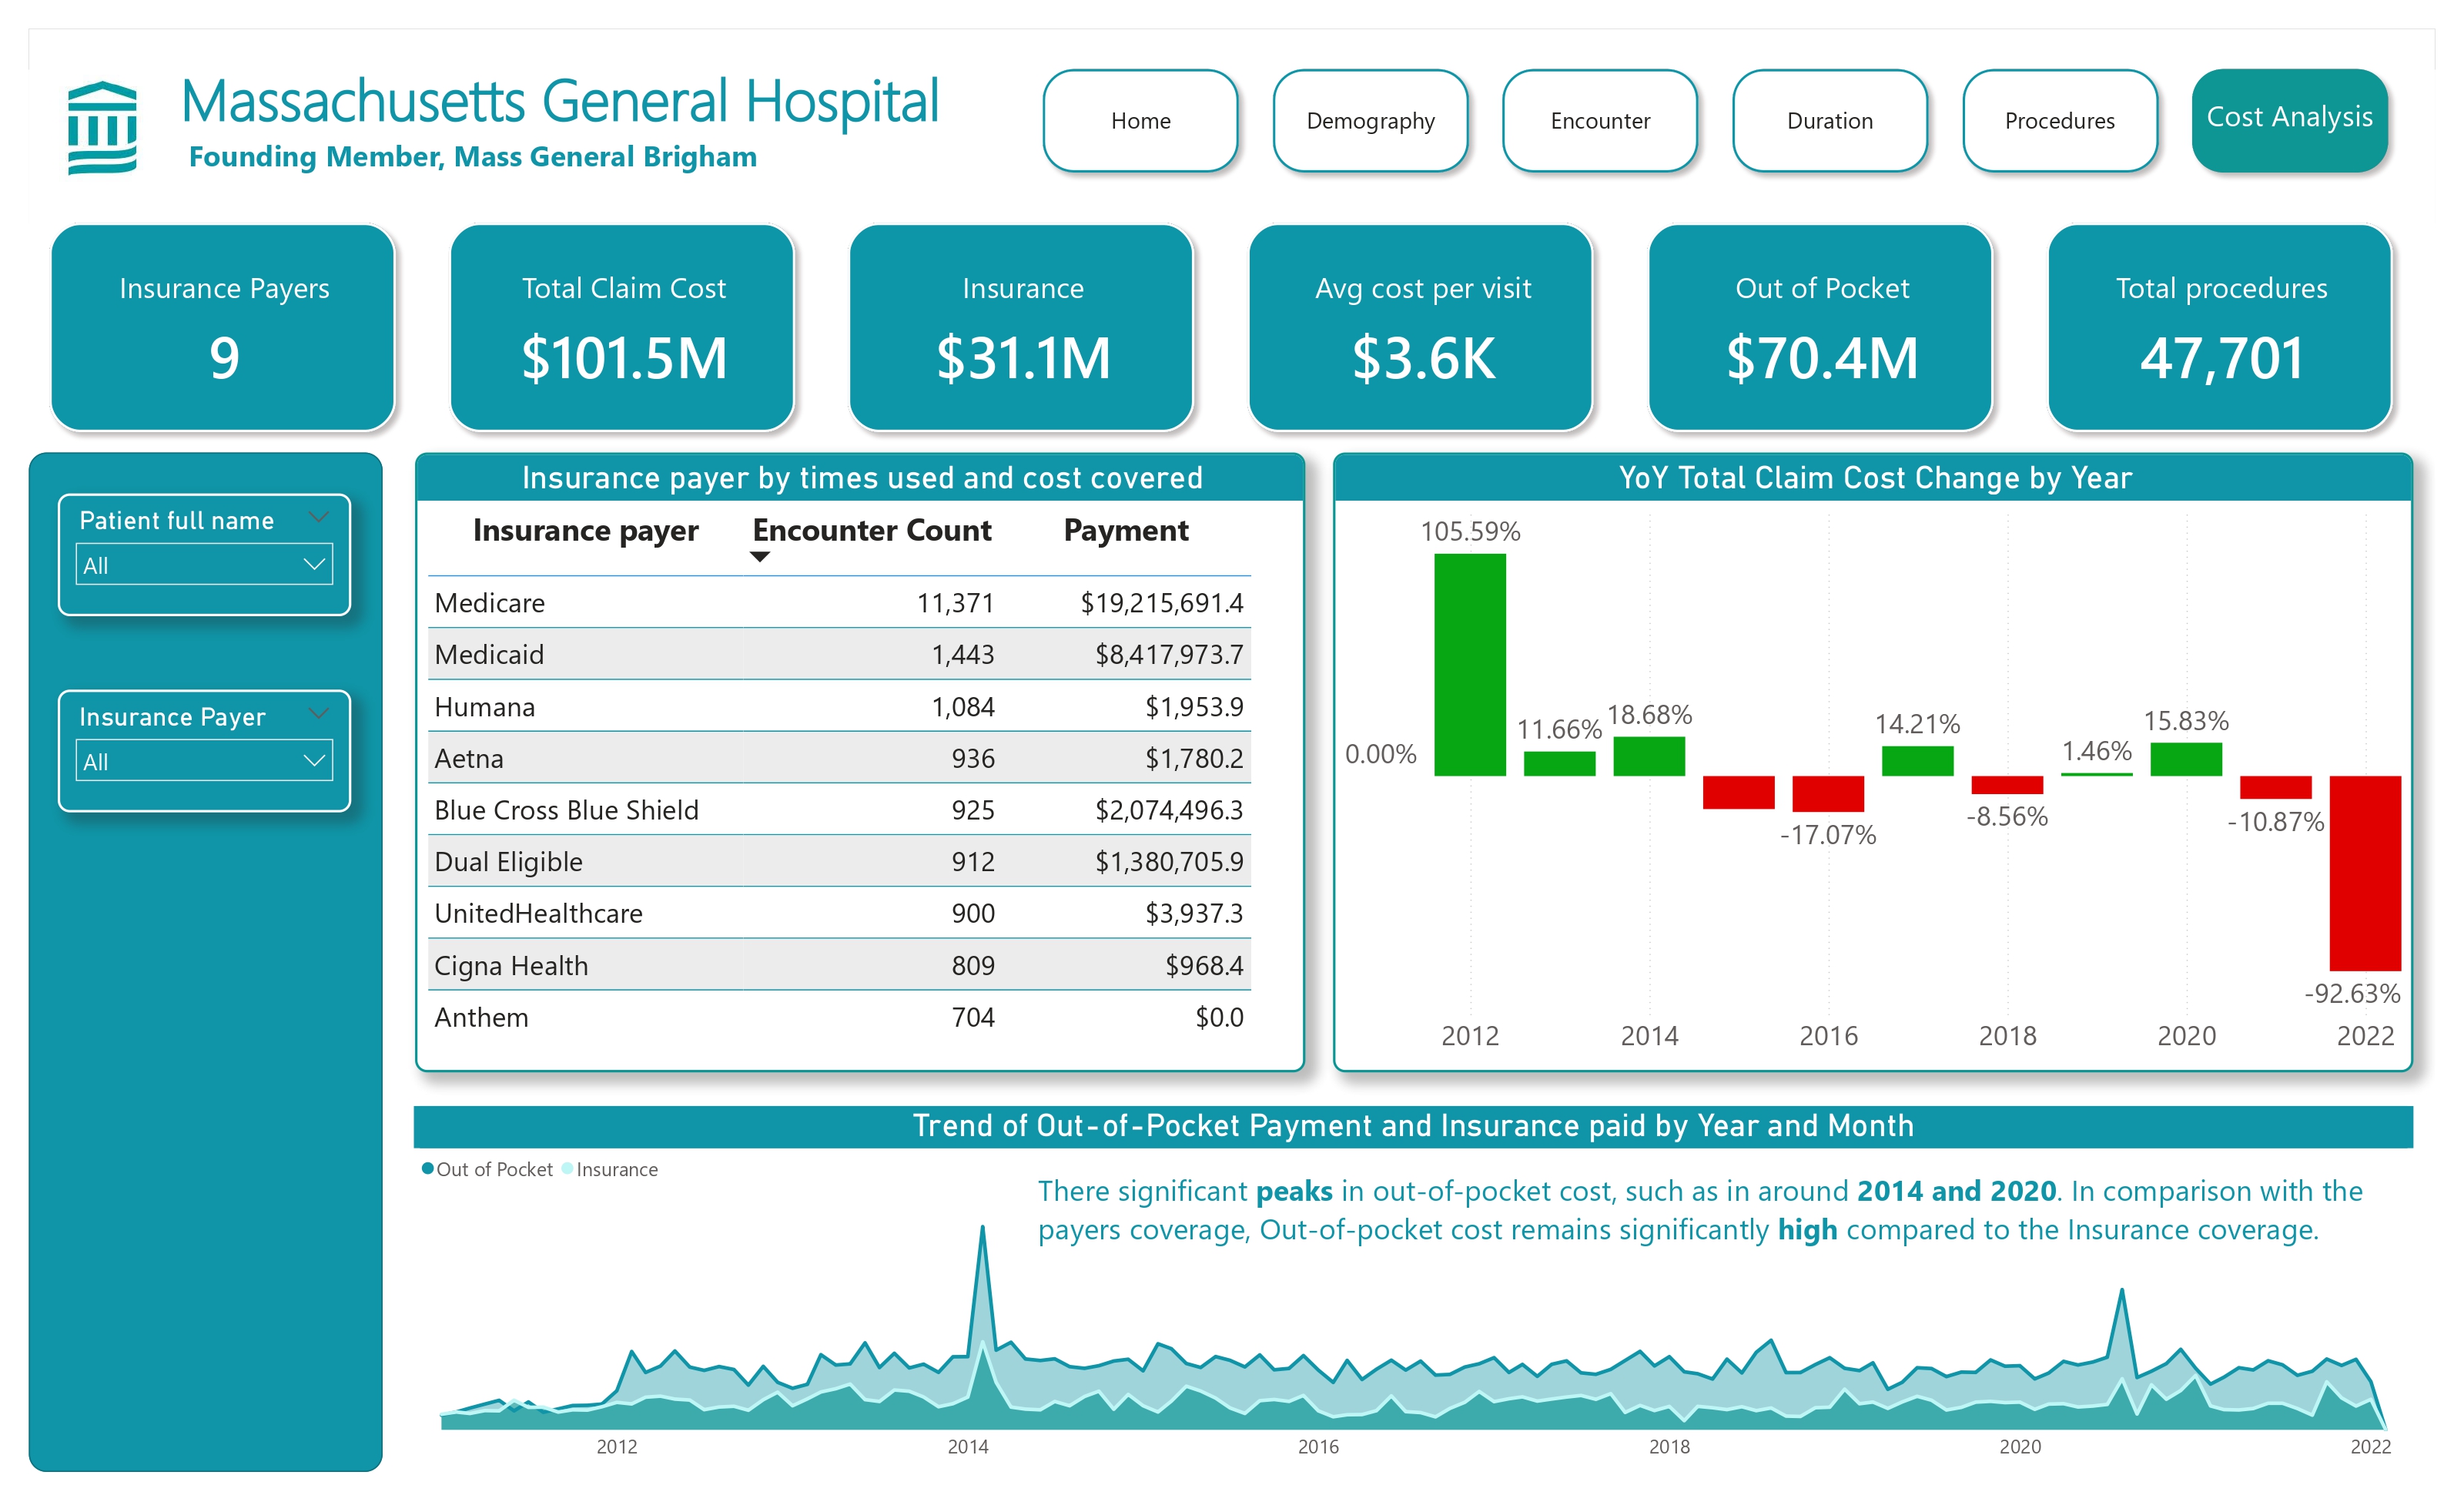This screenshot has height=1502, width=2464.
Task: Click the -92.63% red bar for 2022
Action: coord(2365,873)
